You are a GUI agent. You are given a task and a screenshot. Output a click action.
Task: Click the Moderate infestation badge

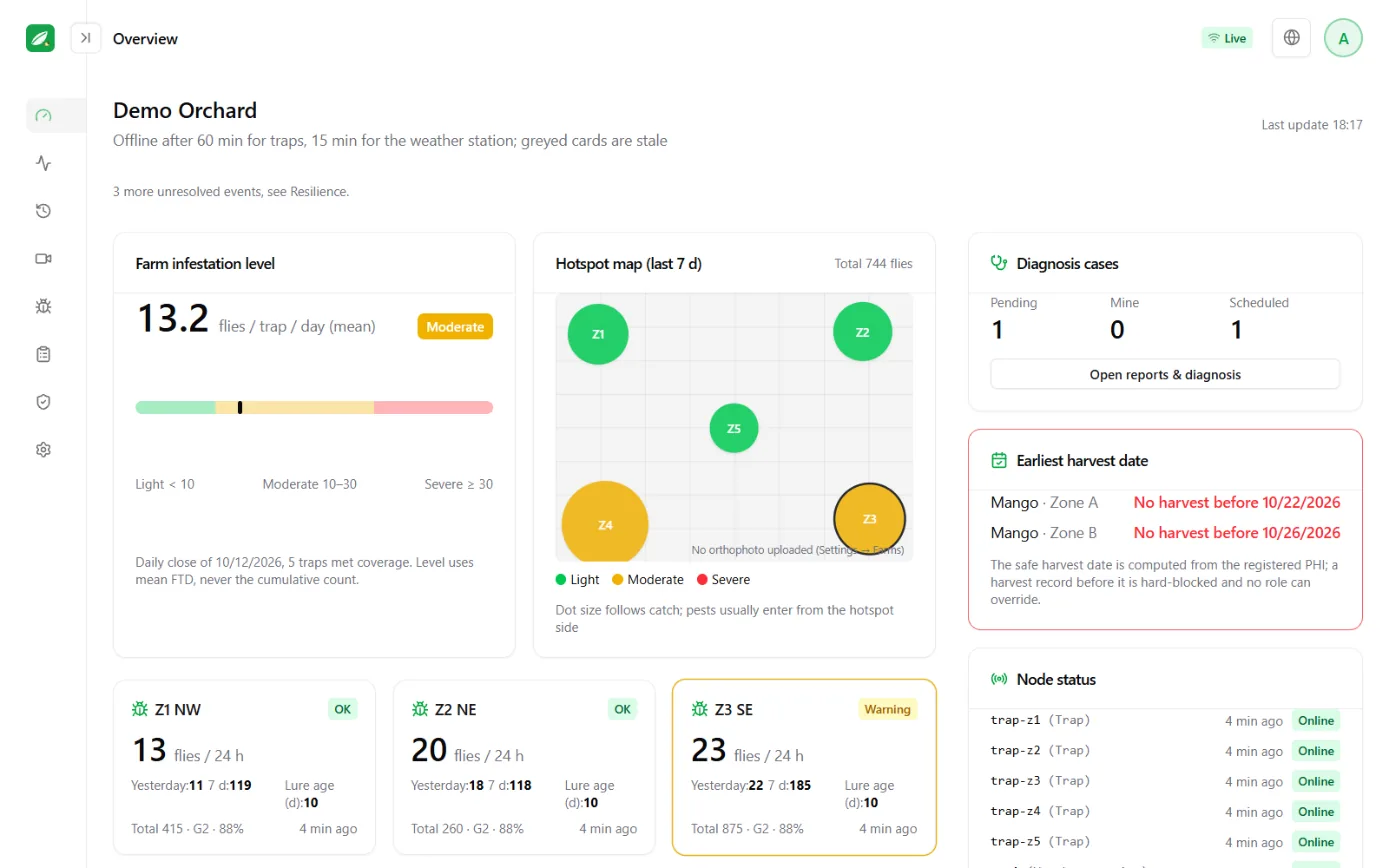[x=455, y=327]
